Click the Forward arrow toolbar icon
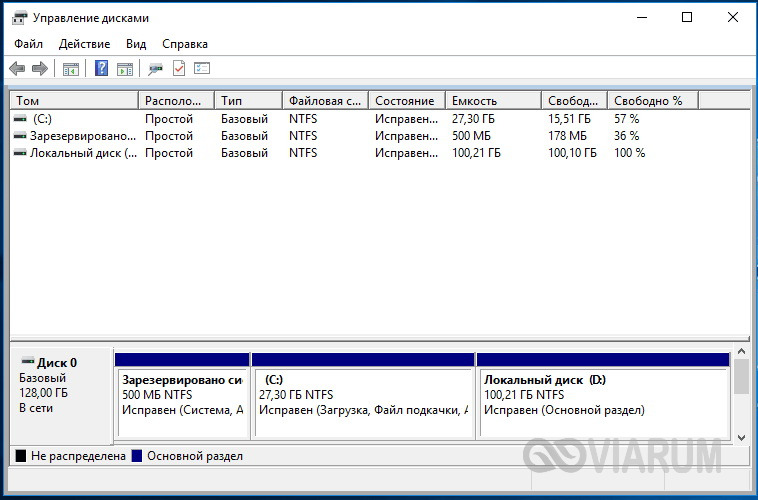 click(40, 69)
